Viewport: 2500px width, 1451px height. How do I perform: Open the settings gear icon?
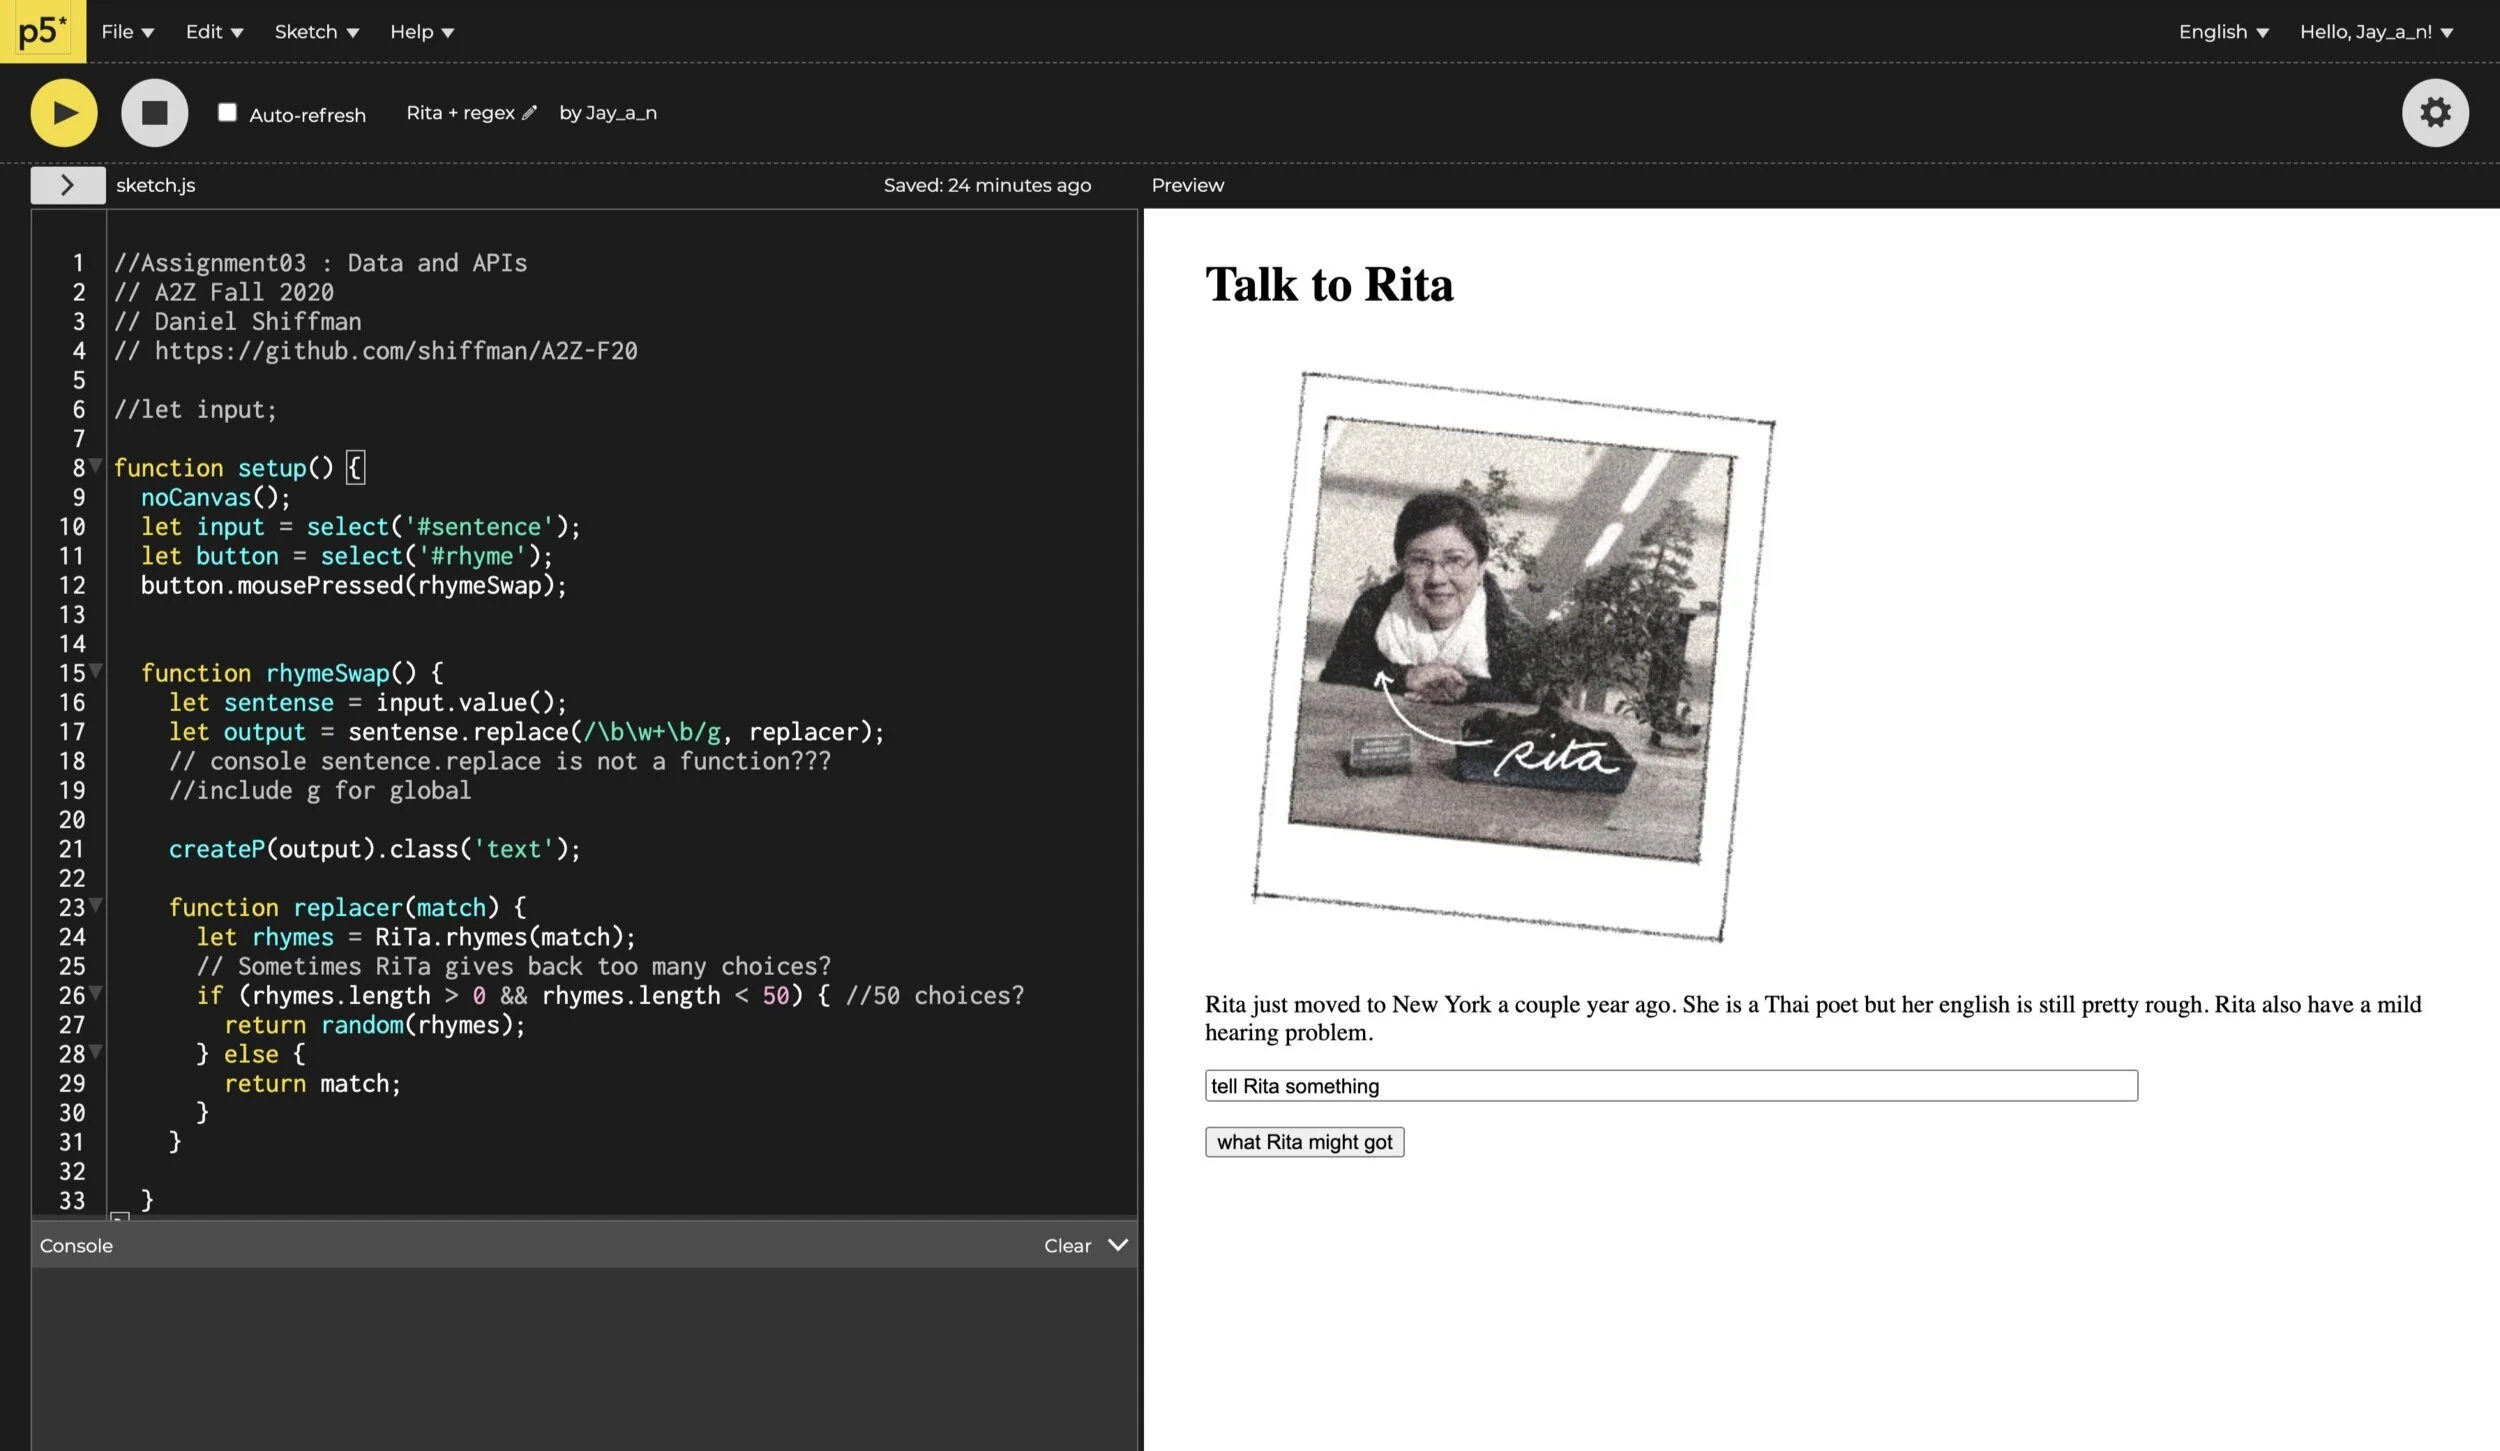(2434, 113)
